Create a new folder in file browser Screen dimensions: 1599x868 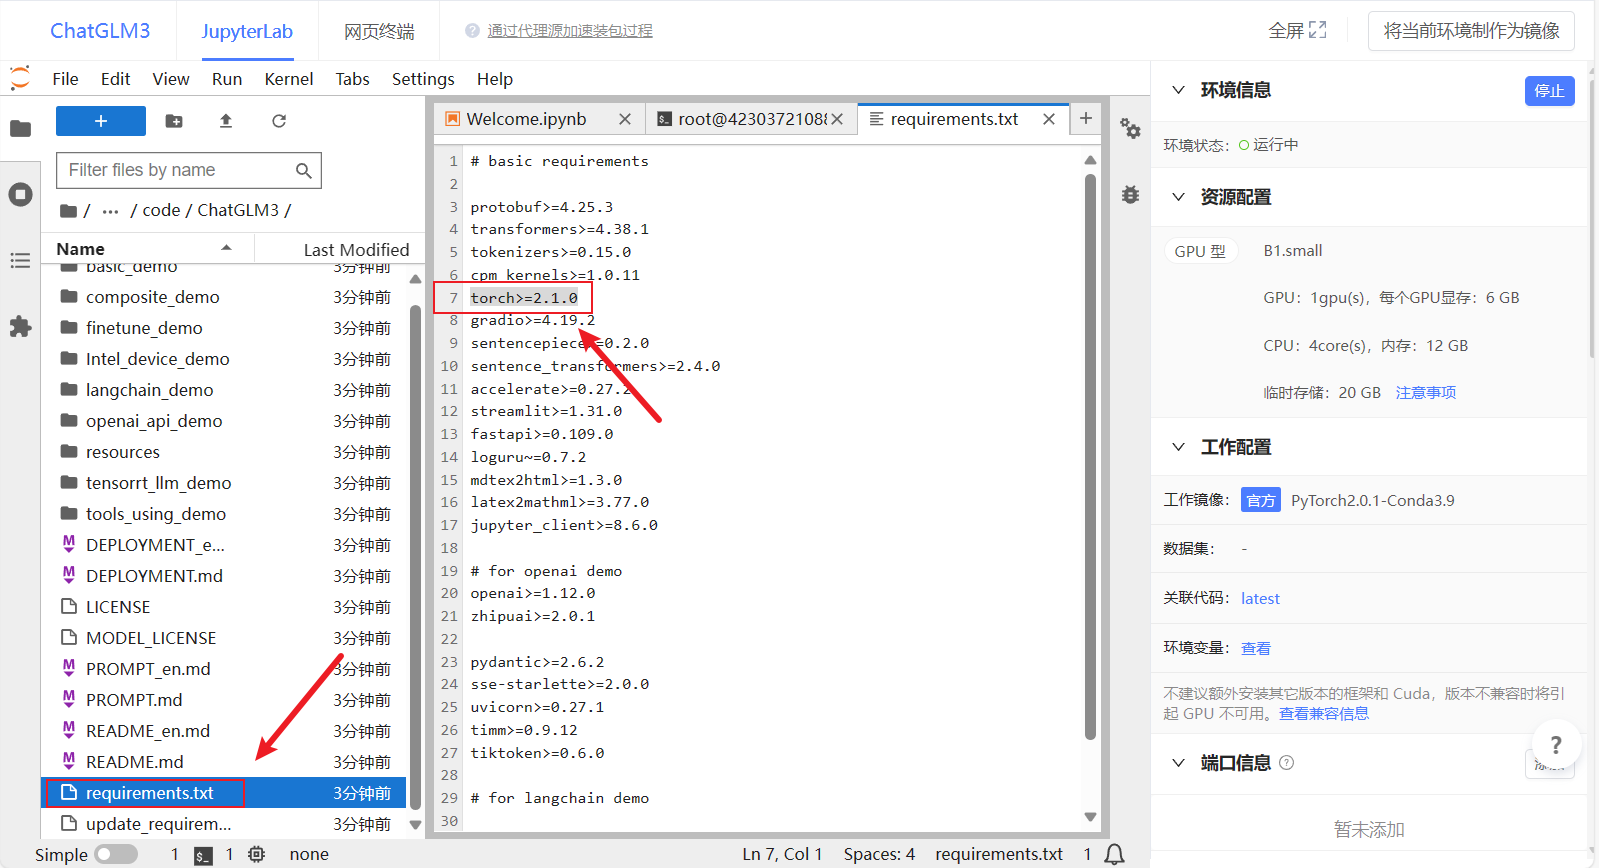(x=174, y=121)
